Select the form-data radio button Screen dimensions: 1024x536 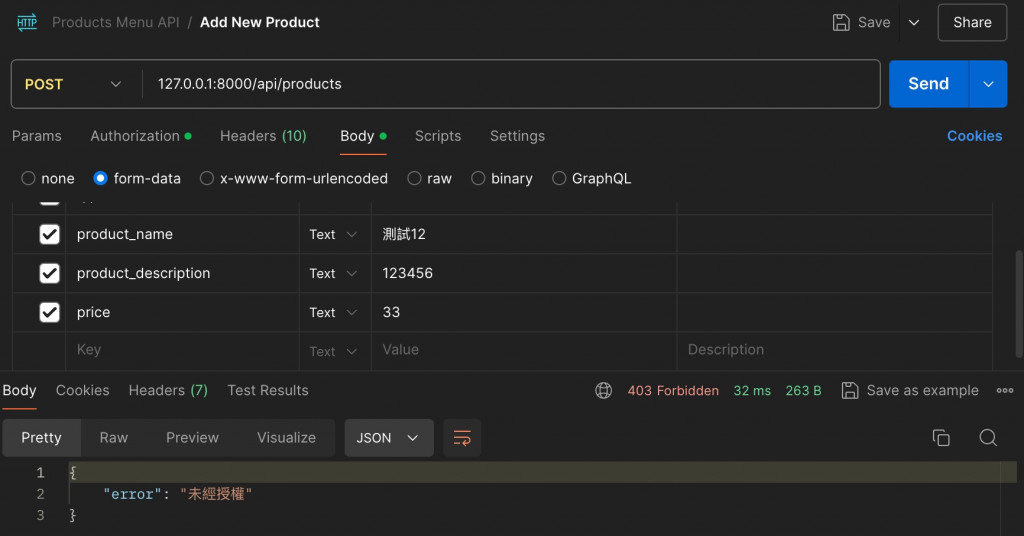tap(100, 178)
